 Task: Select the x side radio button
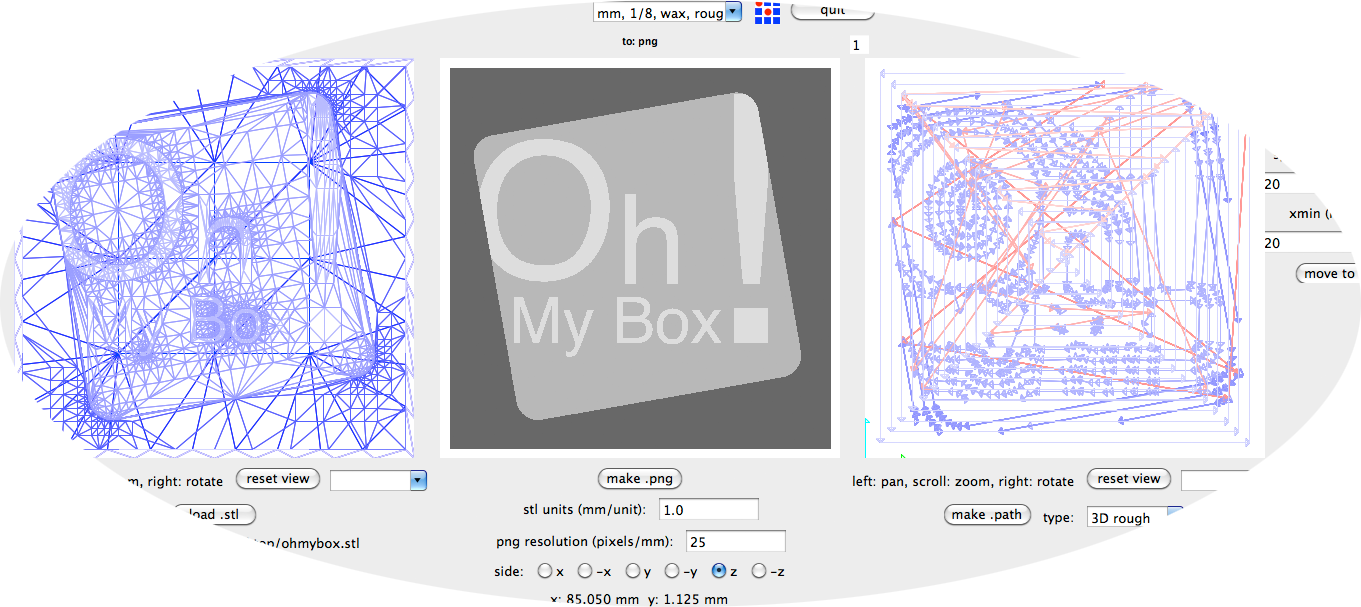point(545,571)
